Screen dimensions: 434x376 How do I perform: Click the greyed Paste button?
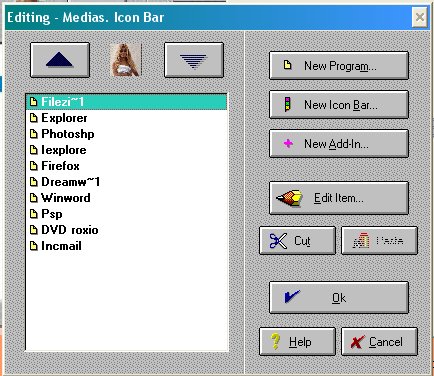(x=379, y=241)
